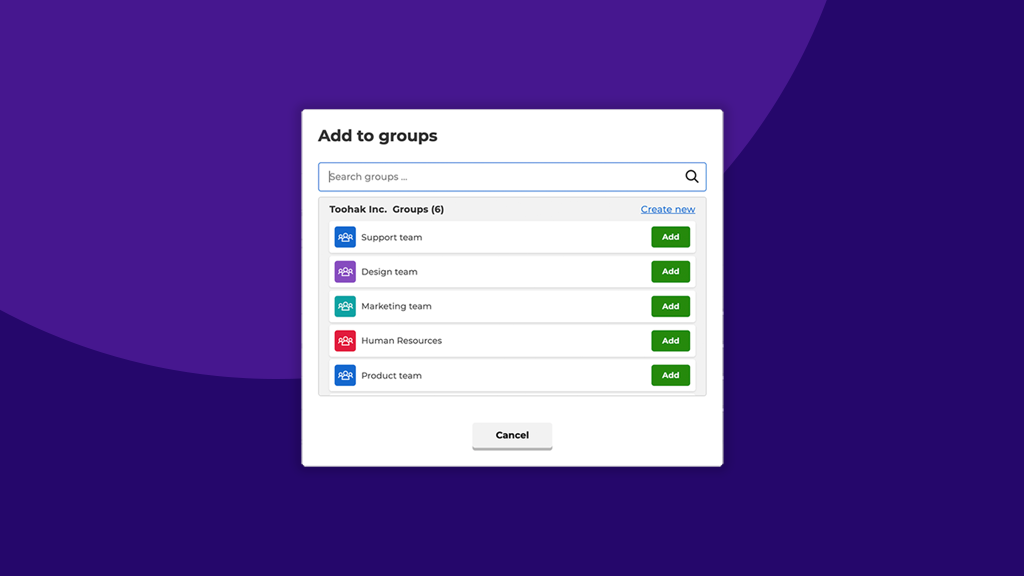Add the Design team group

coord(670,271)
